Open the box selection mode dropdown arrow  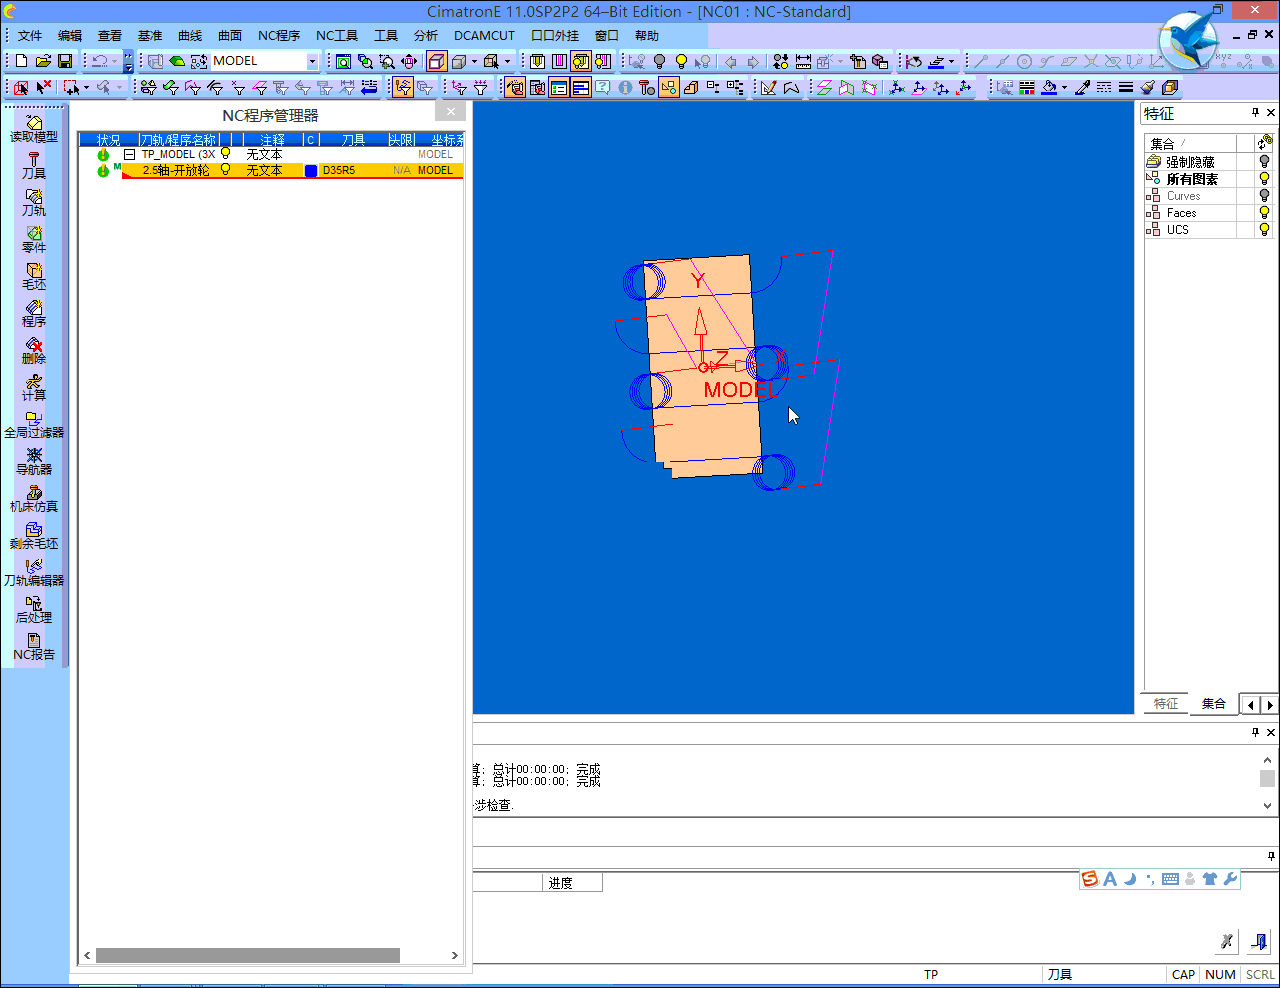click(x=86, y=88)
